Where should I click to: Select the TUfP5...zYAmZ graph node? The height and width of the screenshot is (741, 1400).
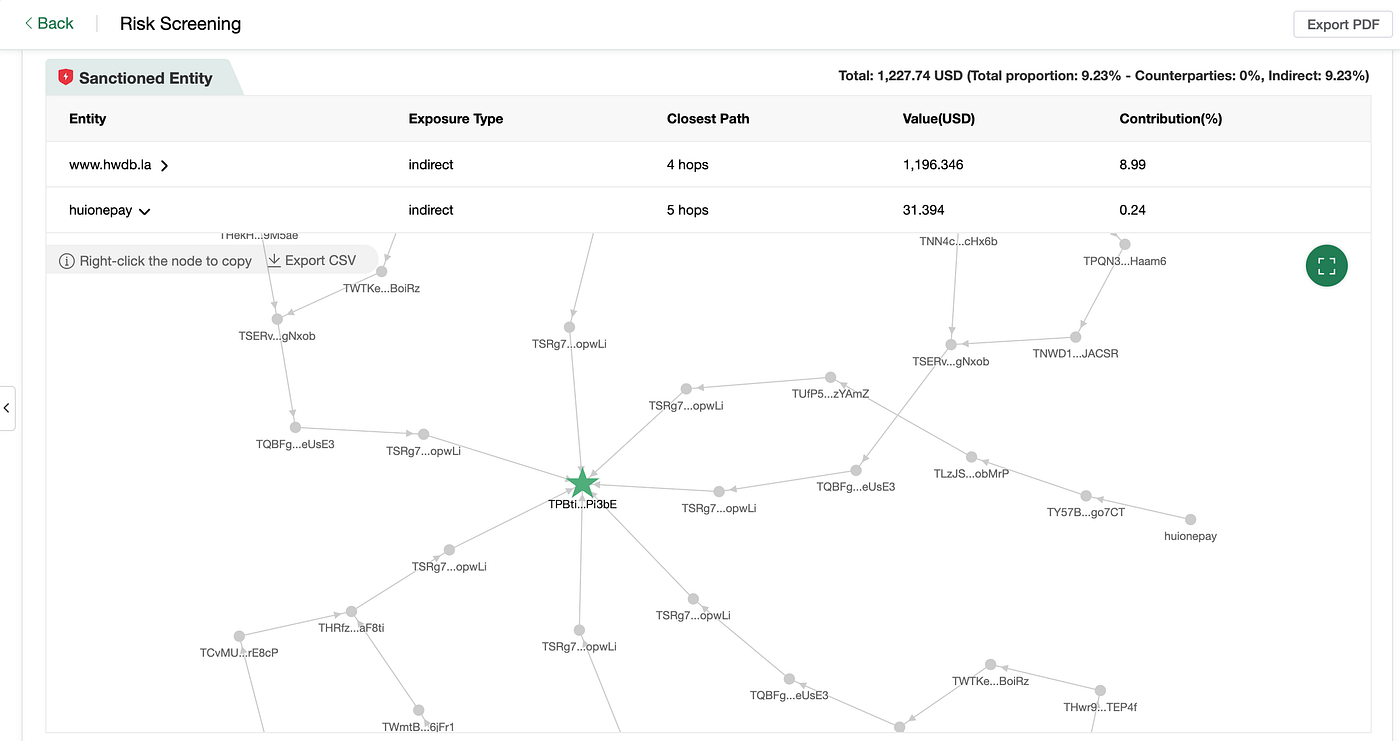(x=830, y=378)
